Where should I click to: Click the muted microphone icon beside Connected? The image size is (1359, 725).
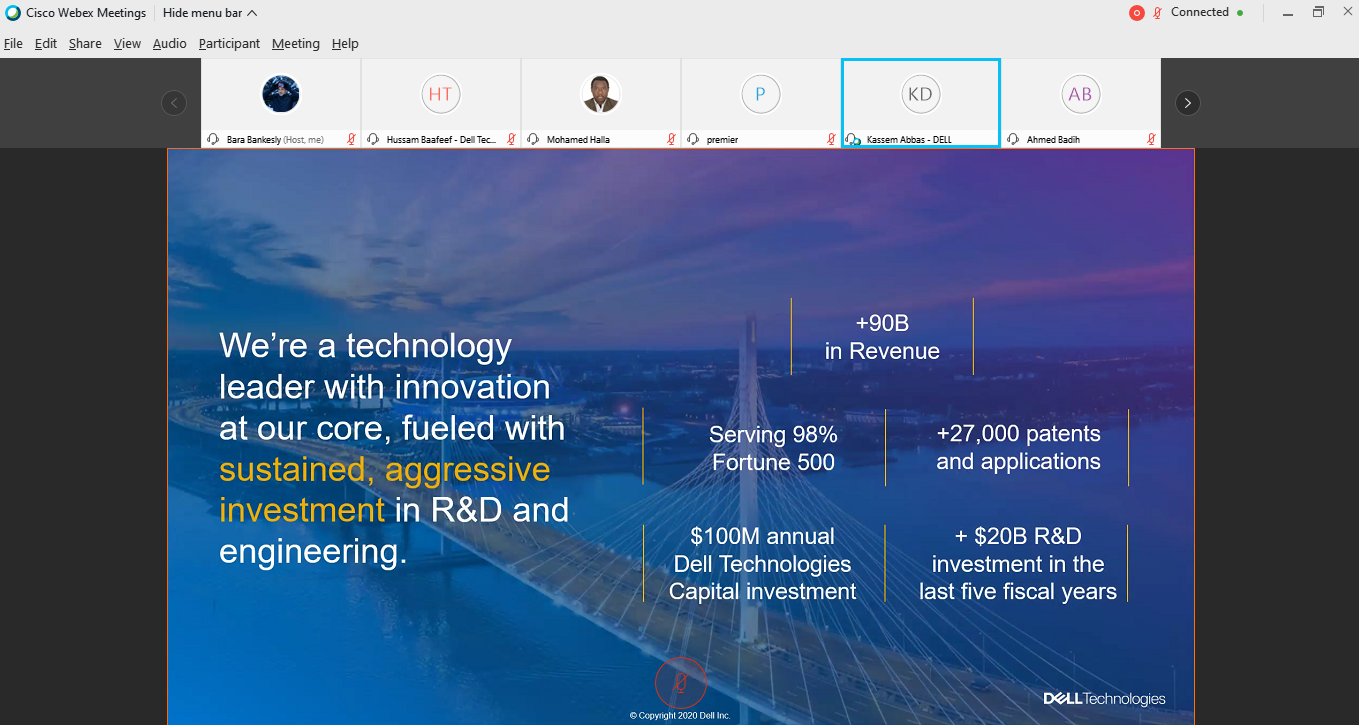point(1158,13)
